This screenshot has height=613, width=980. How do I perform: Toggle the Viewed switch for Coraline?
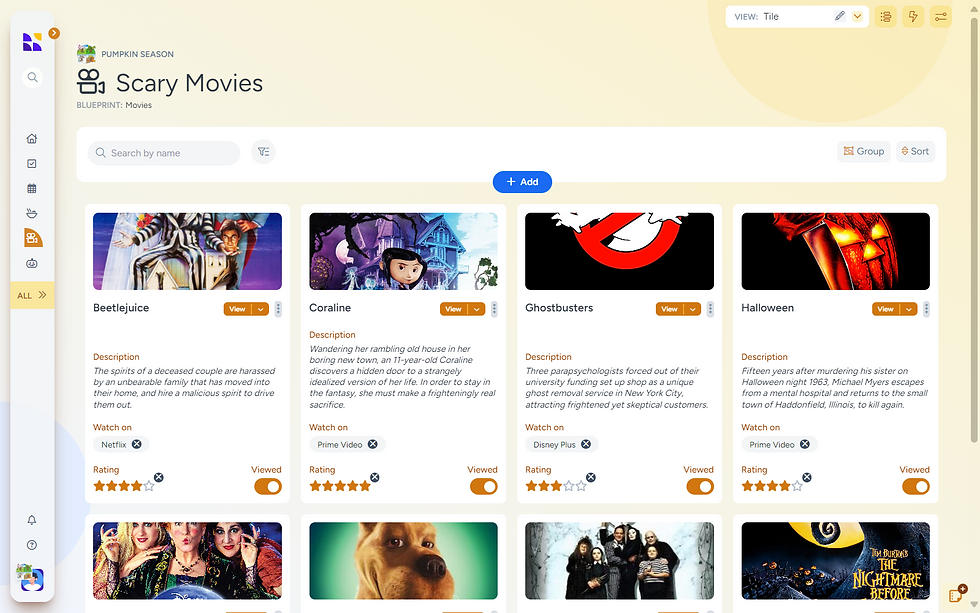[x=484, y=487]
